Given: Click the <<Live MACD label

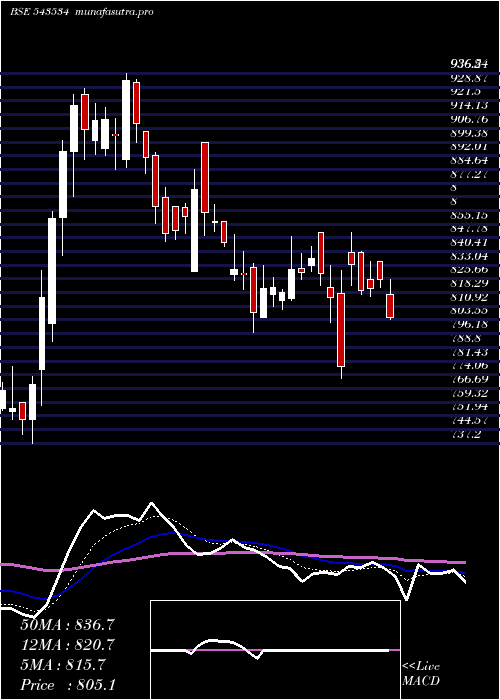Looking at the screenshot, I should (x=421, y=674).
